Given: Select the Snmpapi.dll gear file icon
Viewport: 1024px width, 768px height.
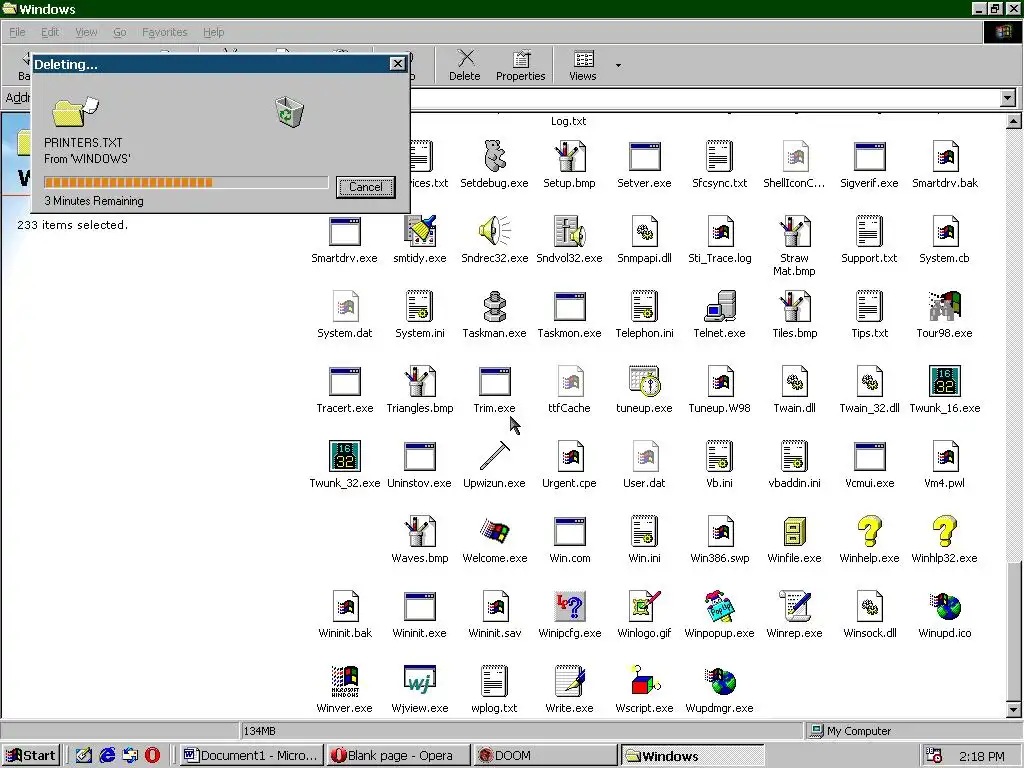Looking at the screenshot, I should click(645, 231).
